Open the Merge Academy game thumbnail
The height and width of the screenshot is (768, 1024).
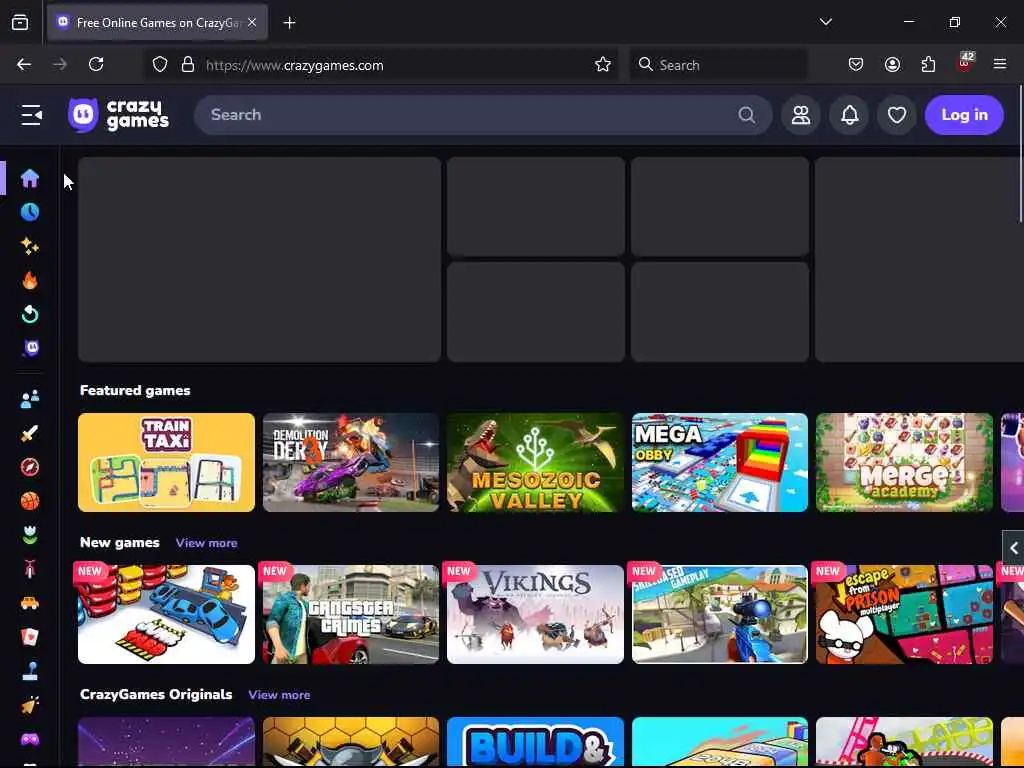tap(904, 462)
